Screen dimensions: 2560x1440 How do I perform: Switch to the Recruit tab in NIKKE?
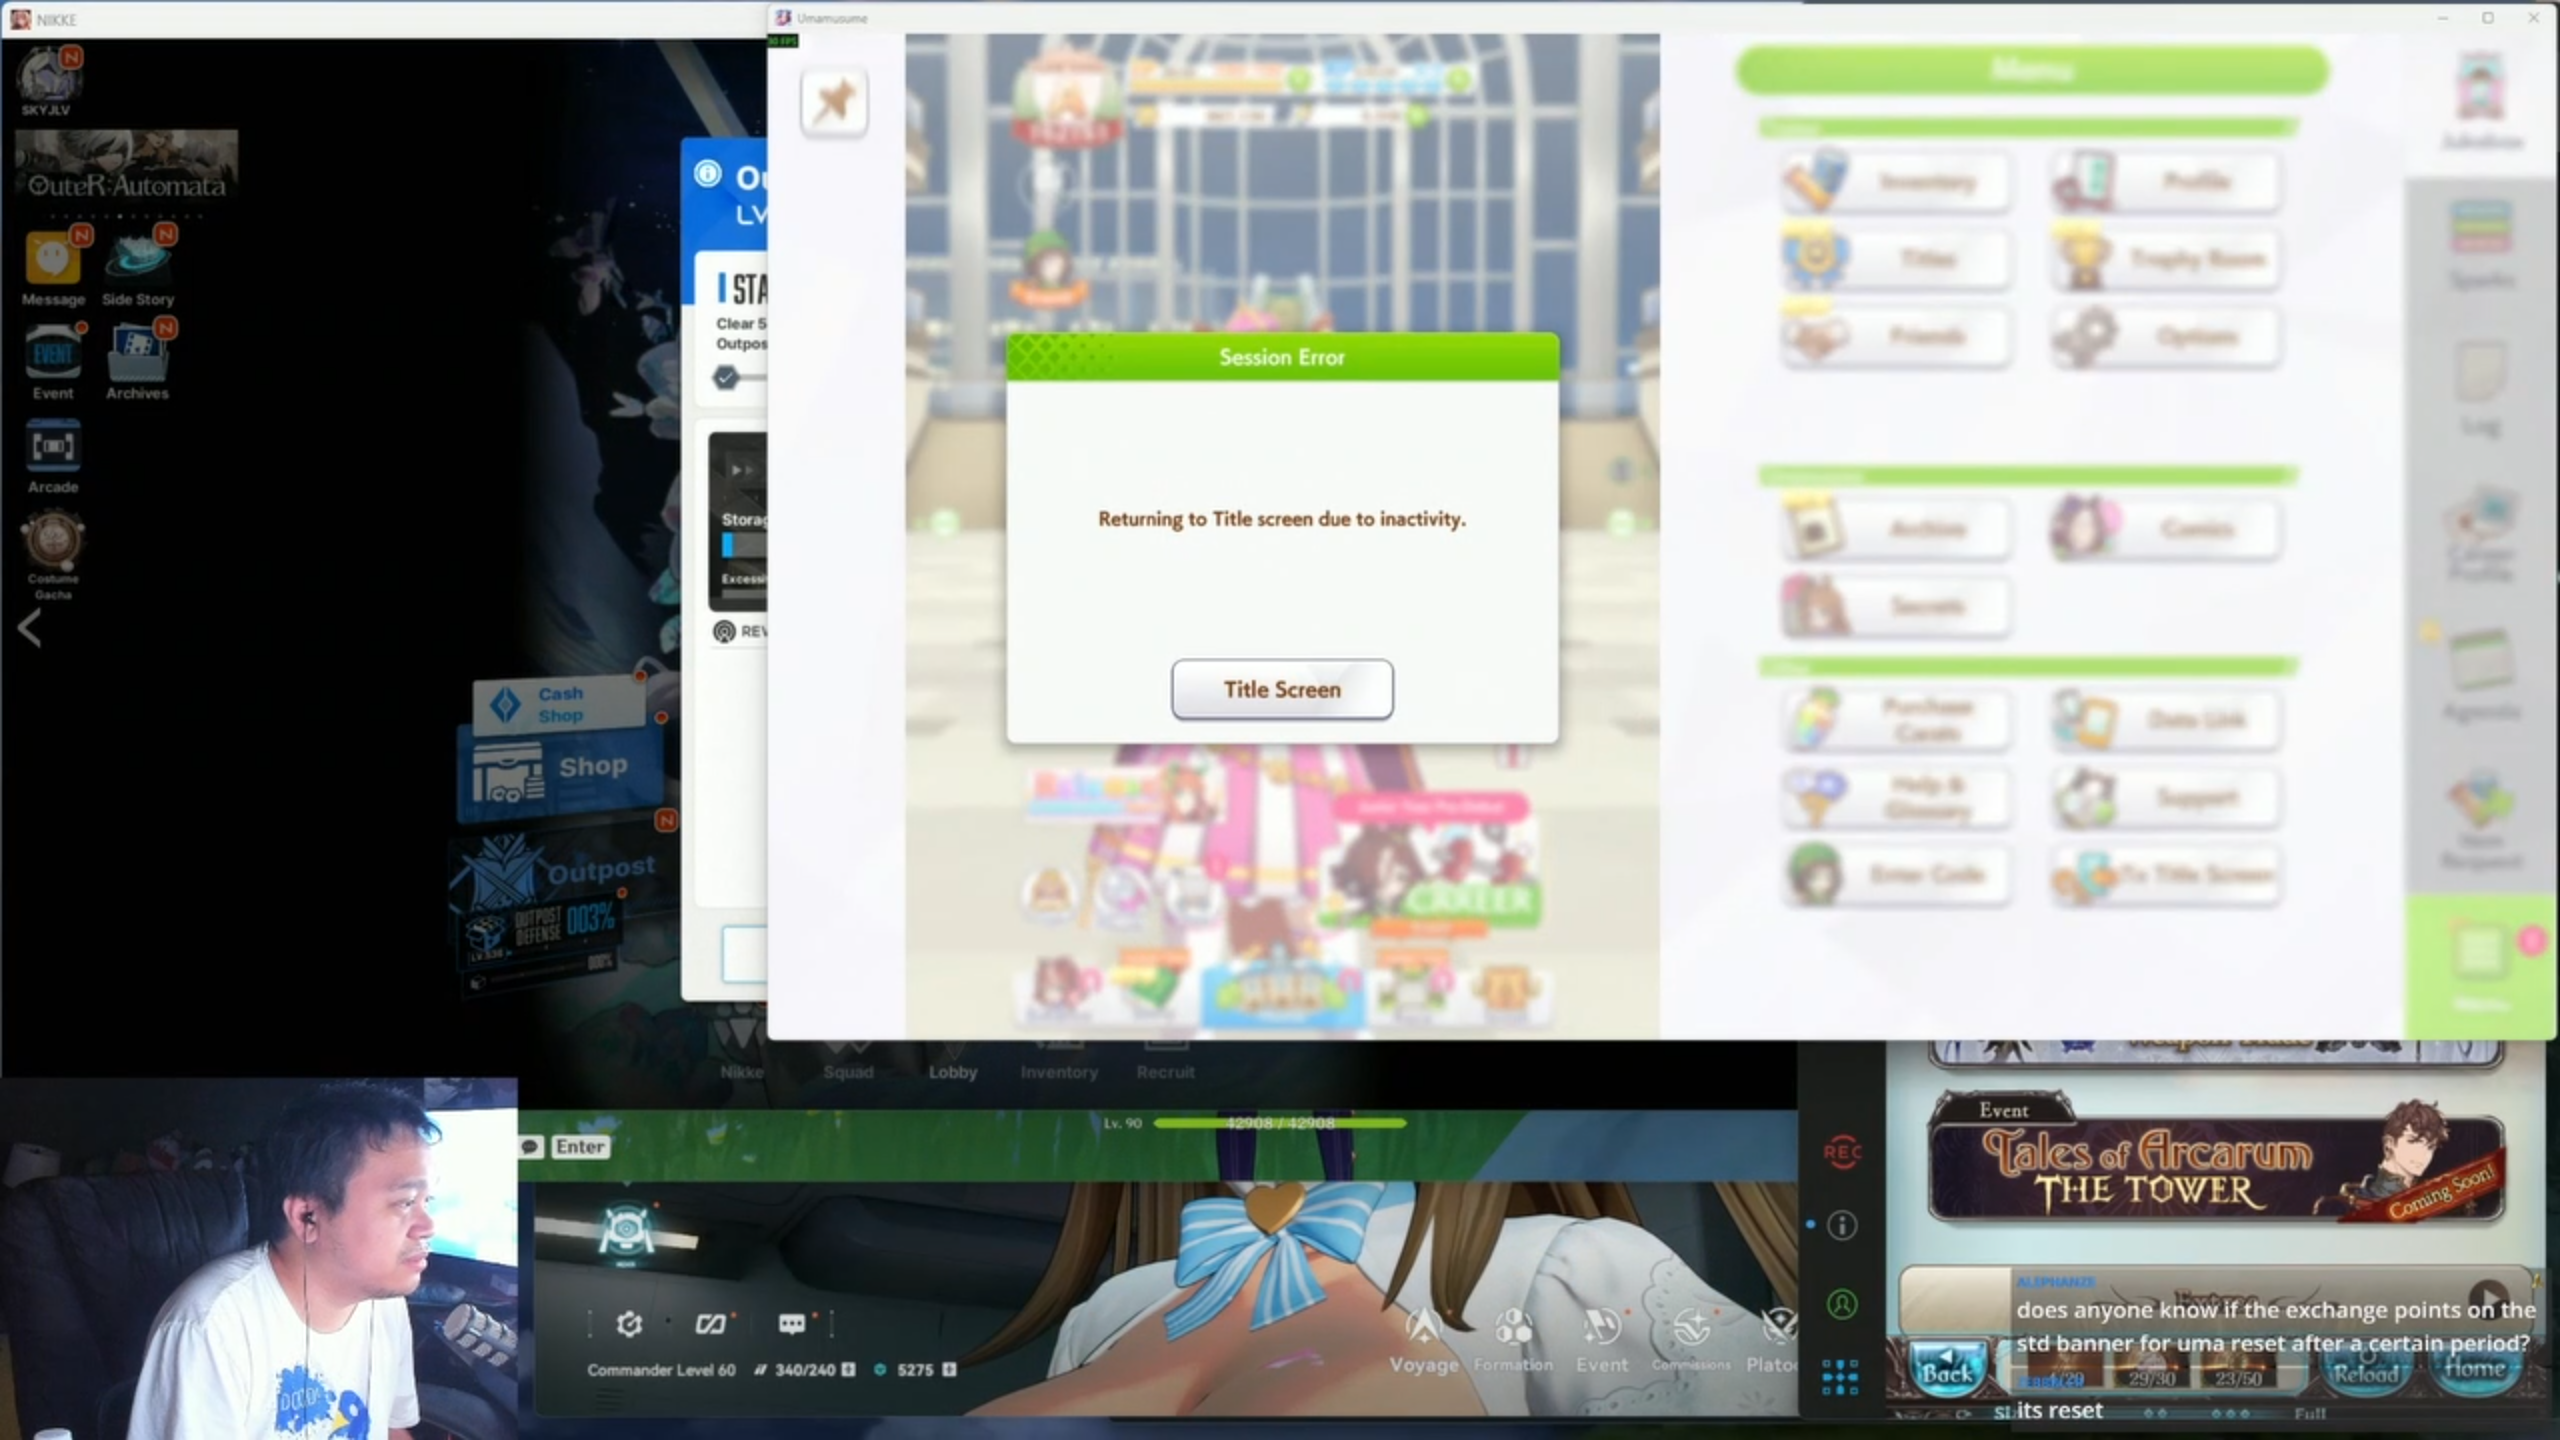click(x=1165, y=1060)
